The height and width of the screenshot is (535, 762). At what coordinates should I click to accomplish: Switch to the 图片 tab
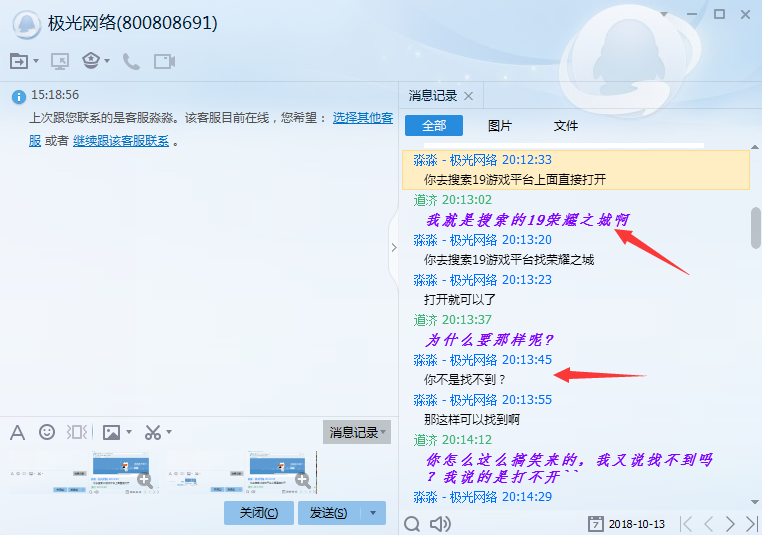coord(499,126)
